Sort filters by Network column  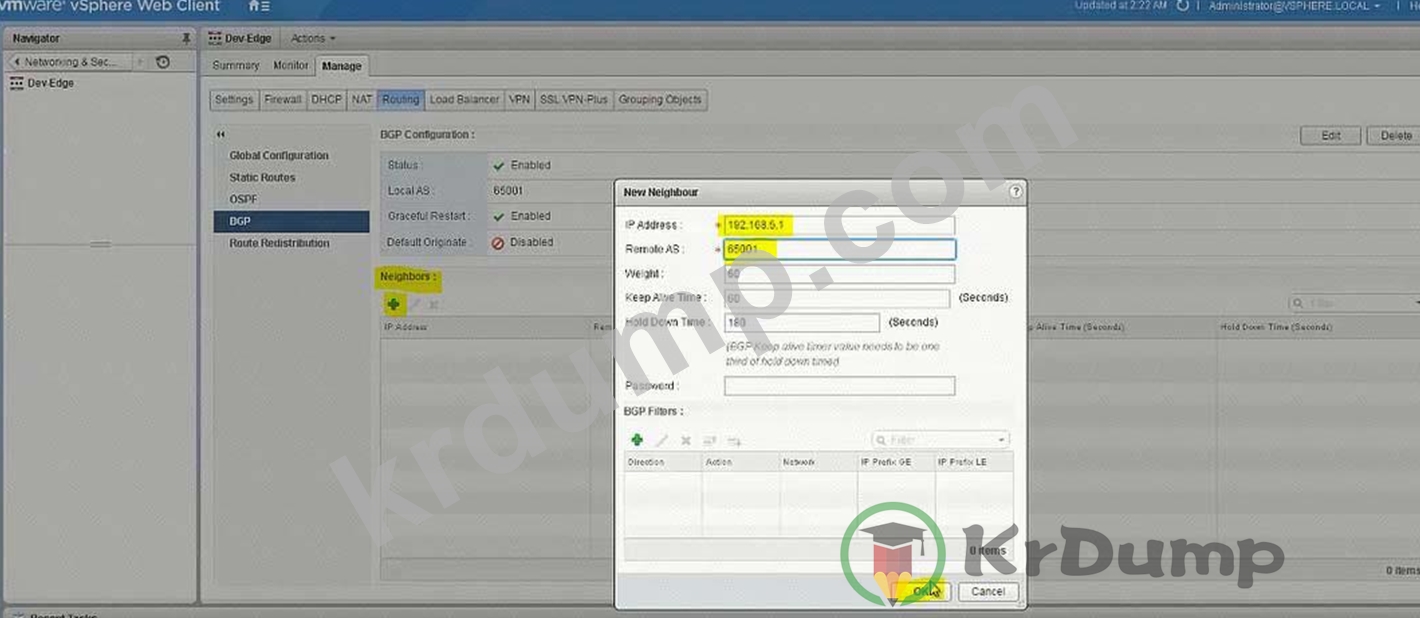[818, 462]
